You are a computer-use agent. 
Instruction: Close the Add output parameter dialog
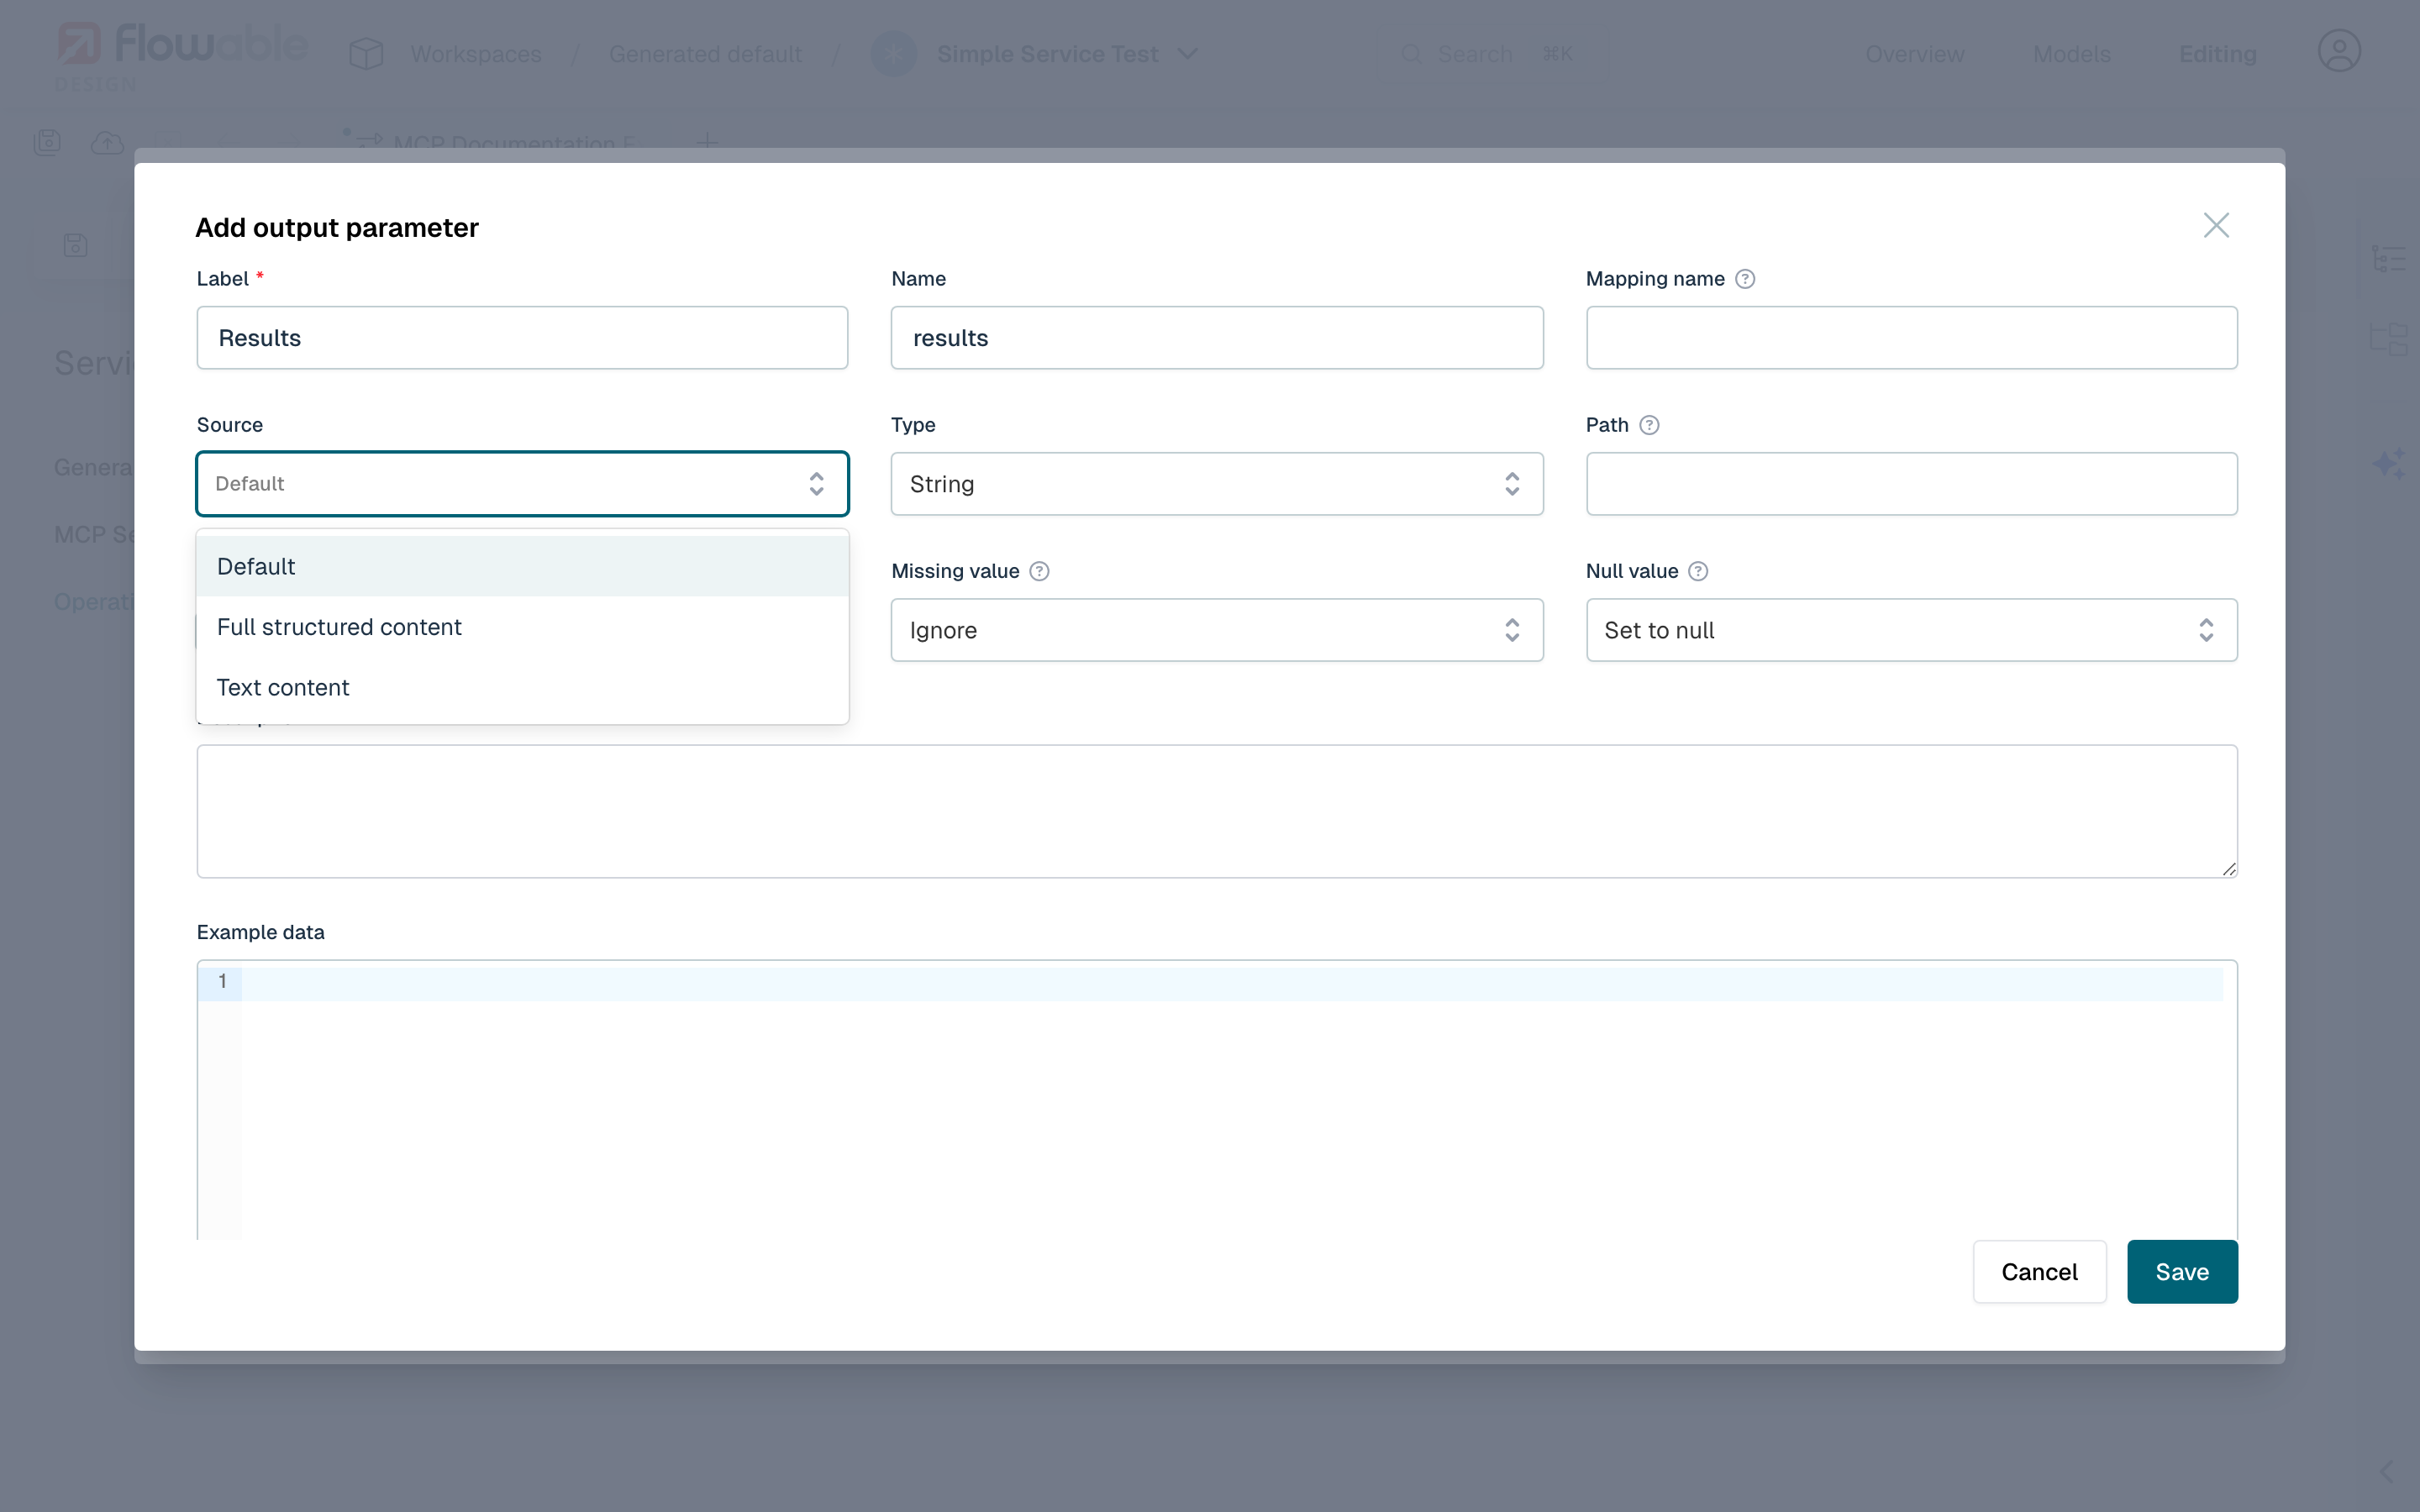pos(2216,225)
